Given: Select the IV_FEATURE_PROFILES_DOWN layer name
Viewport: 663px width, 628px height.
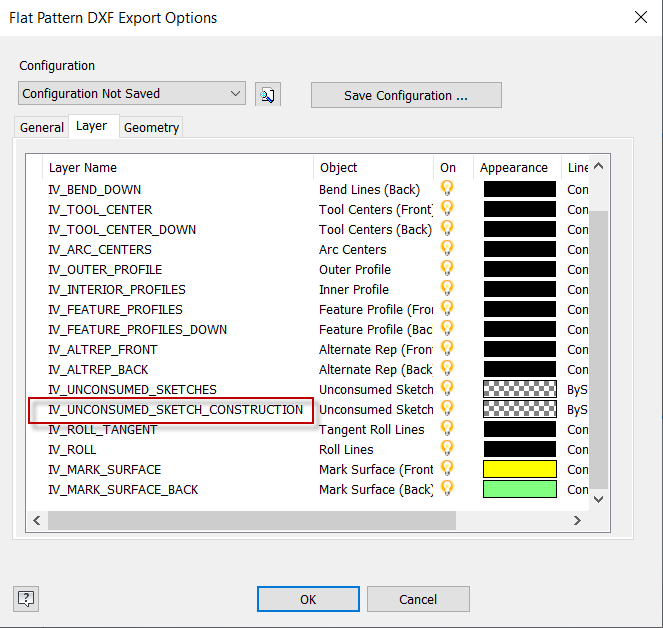Looking at the screenshot, I should point(137,330).
